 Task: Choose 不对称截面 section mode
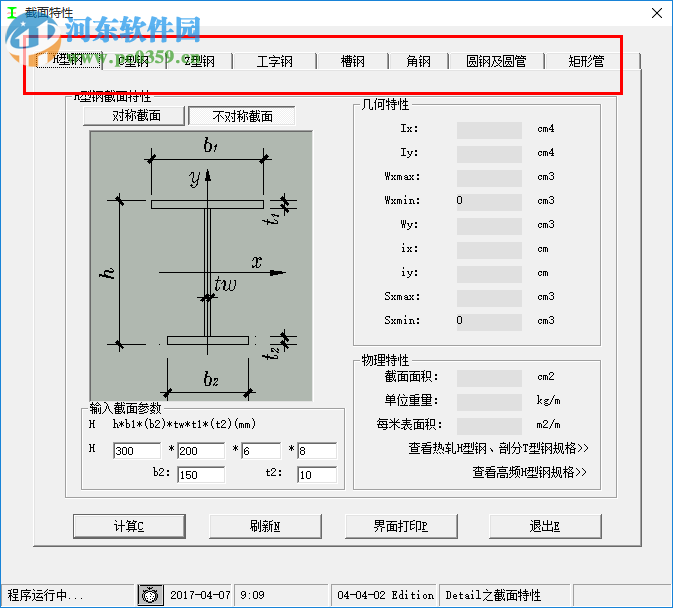242,116
